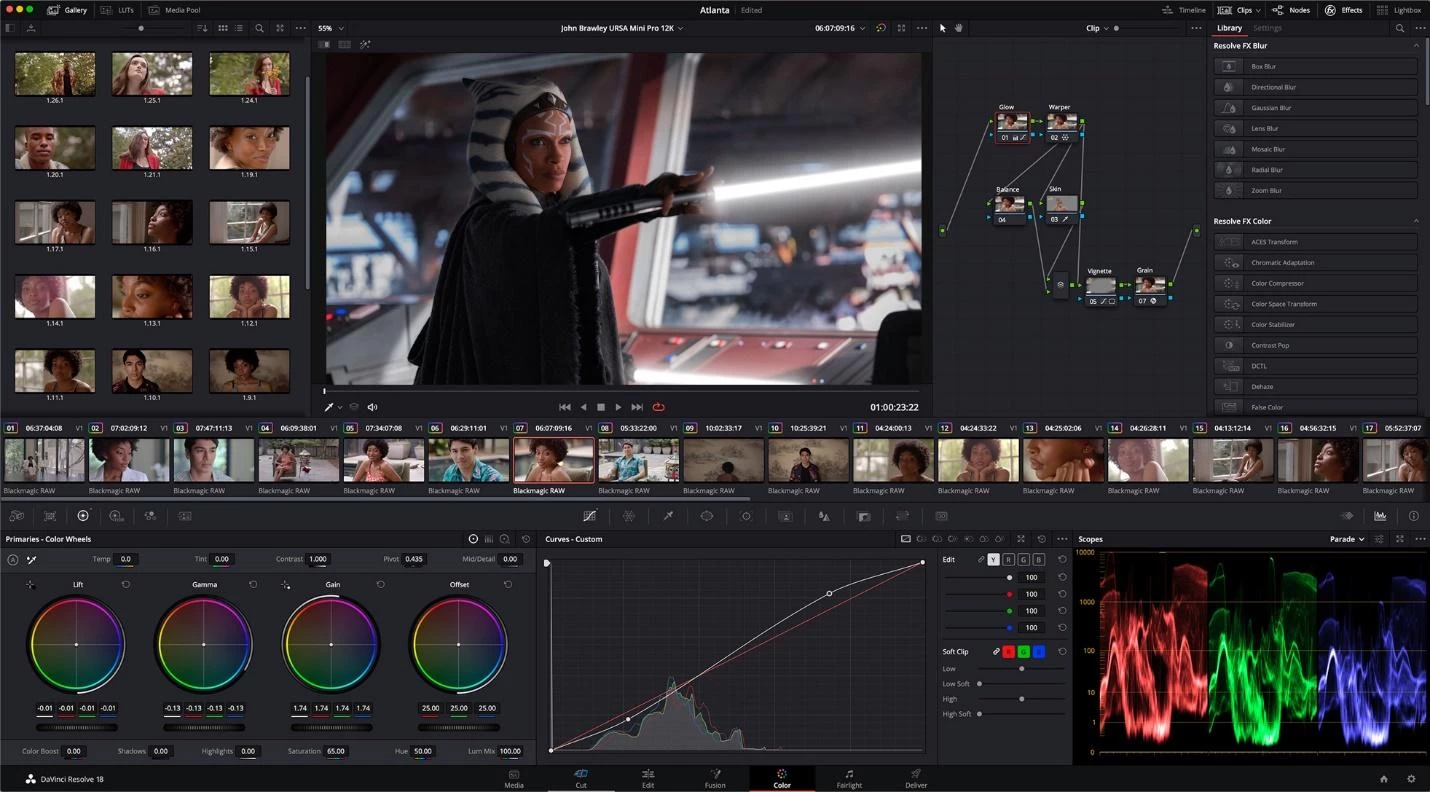Collapse the Resolve FX Color section
Image resolution: width=1430 pixels, height=792 pixels.
[x=1416, y=221]
